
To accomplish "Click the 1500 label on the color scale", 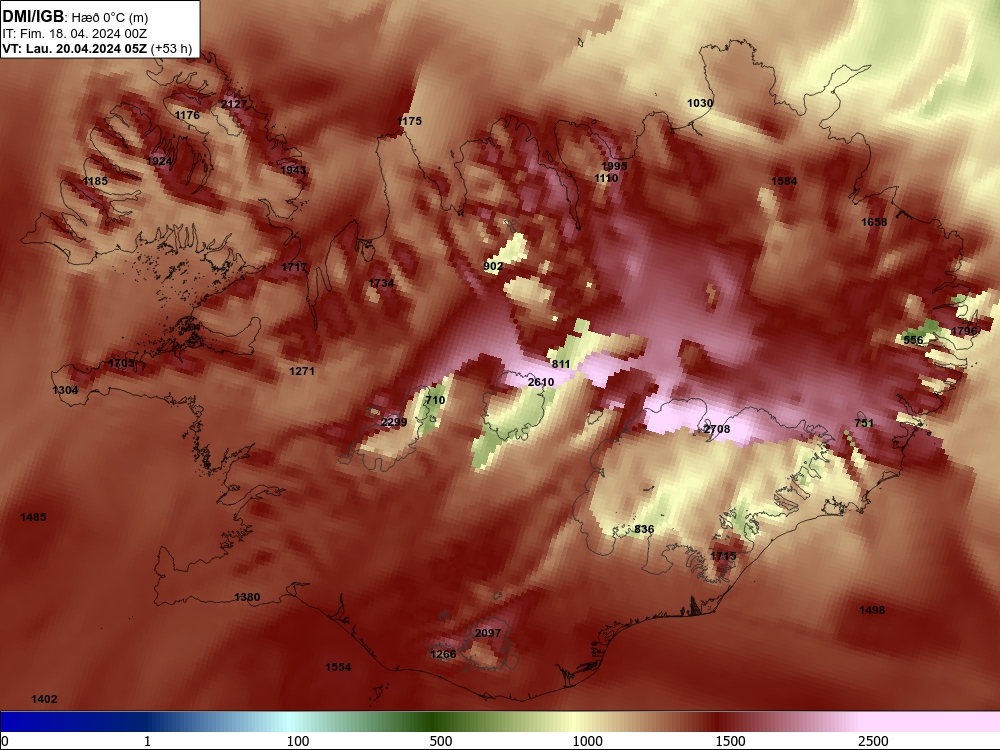I will pos(730,741).
